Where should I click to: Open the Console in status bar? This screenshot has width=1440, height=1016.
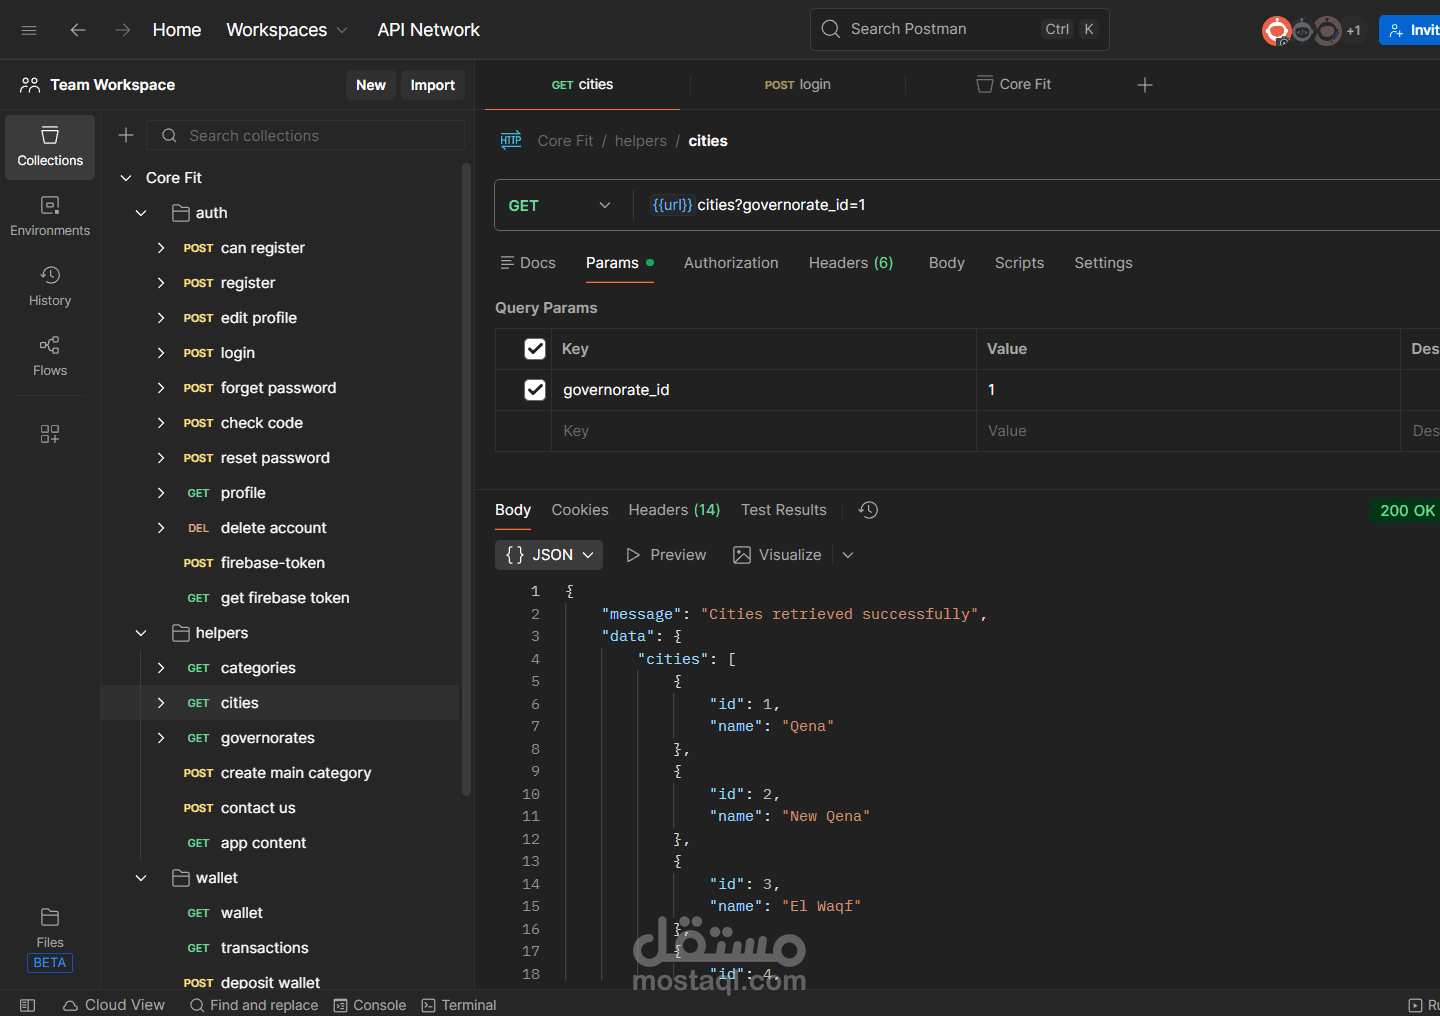[x=370, y=1005]
